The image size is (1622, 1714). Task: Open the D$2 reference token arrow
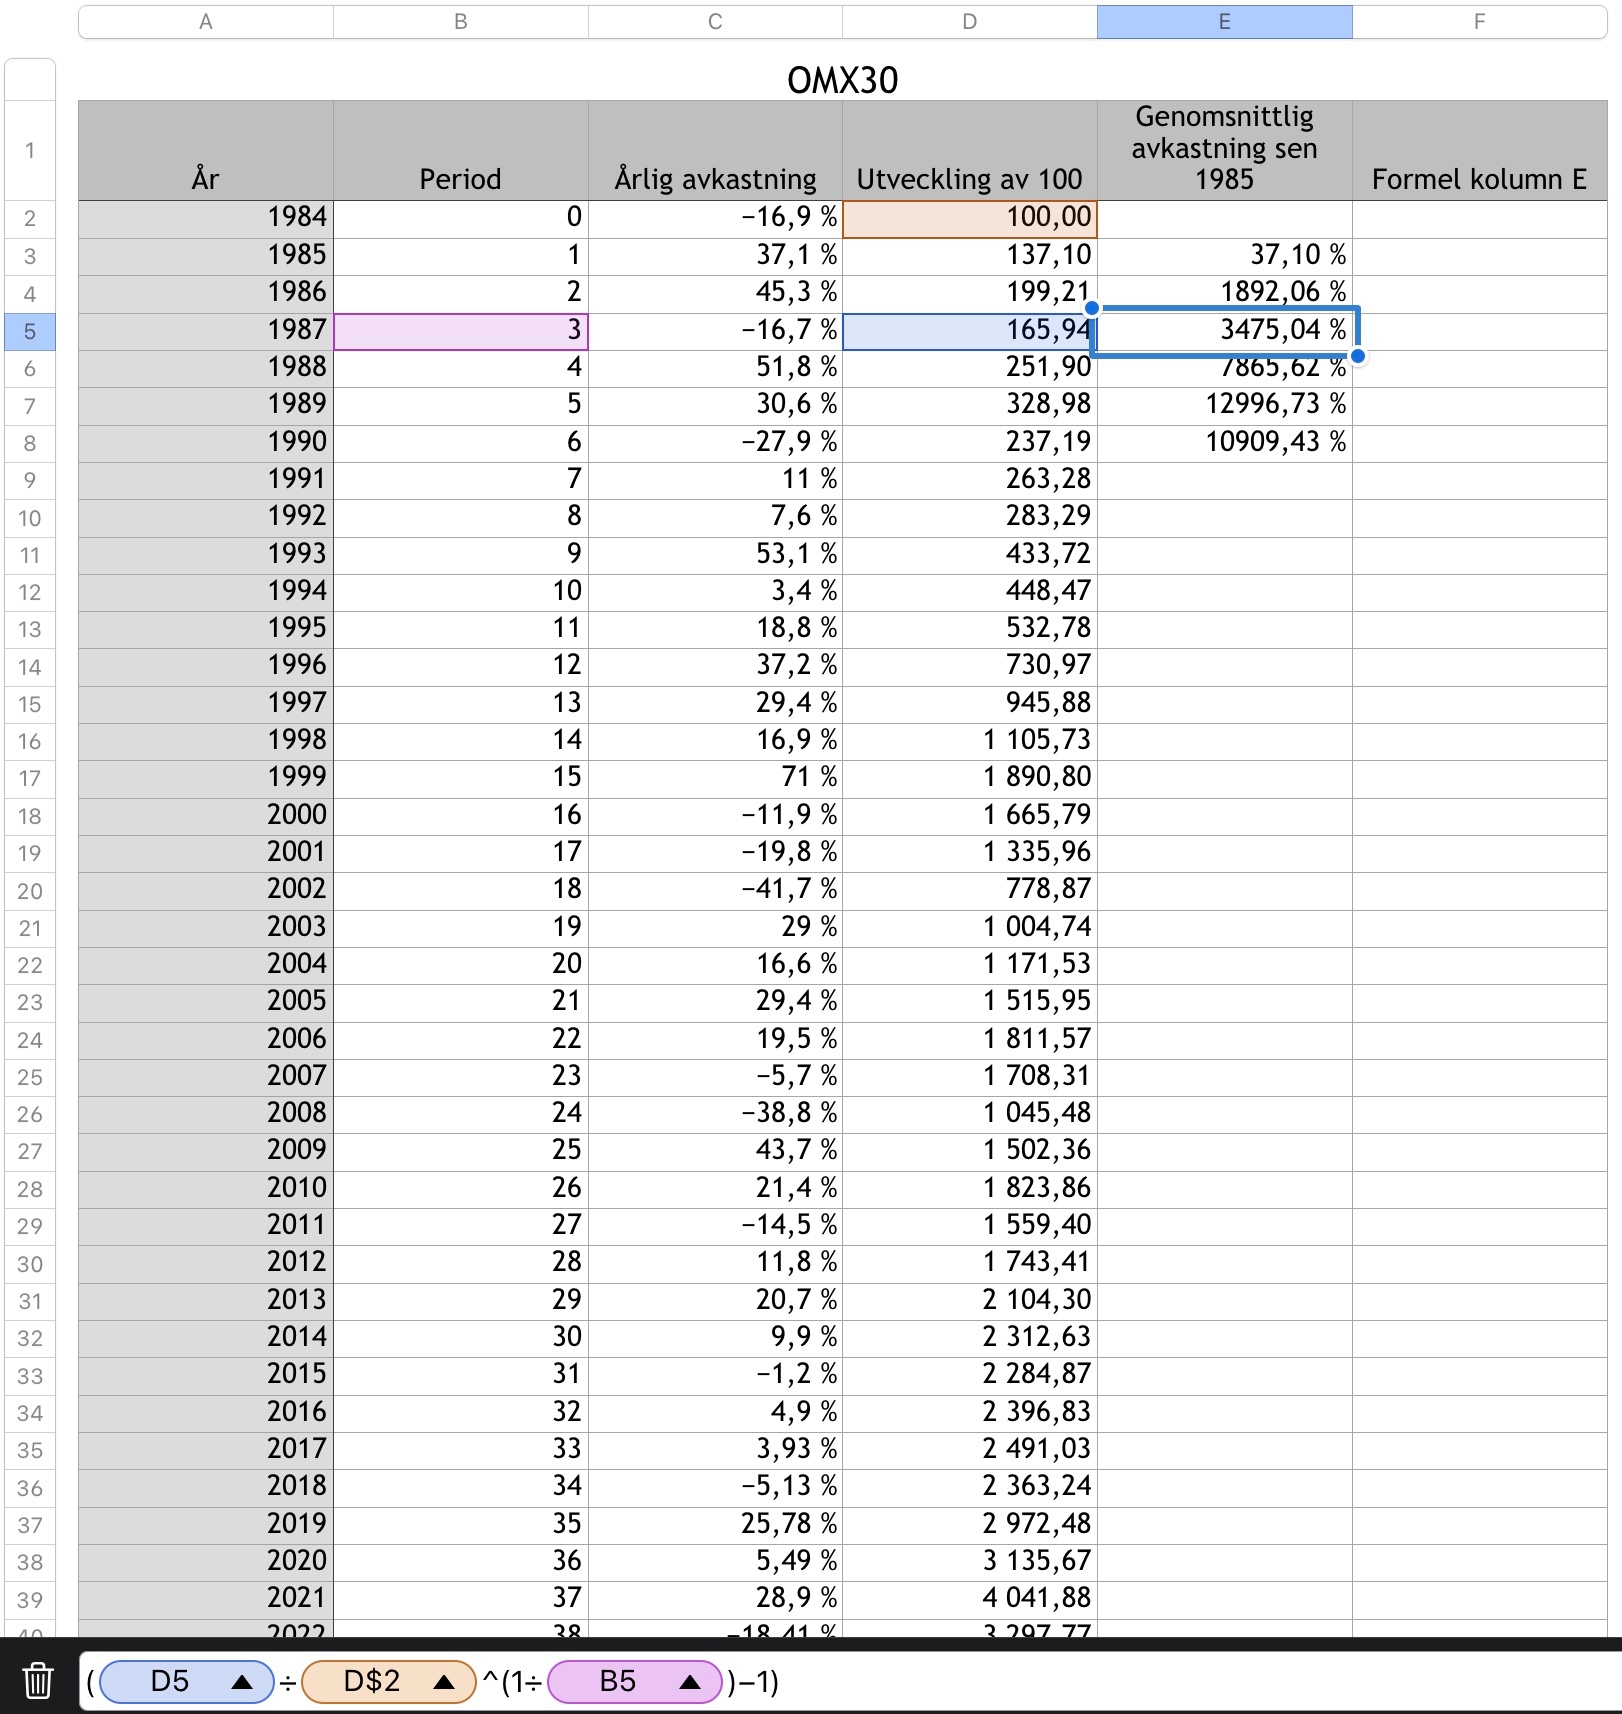(x=444, y=1682)
